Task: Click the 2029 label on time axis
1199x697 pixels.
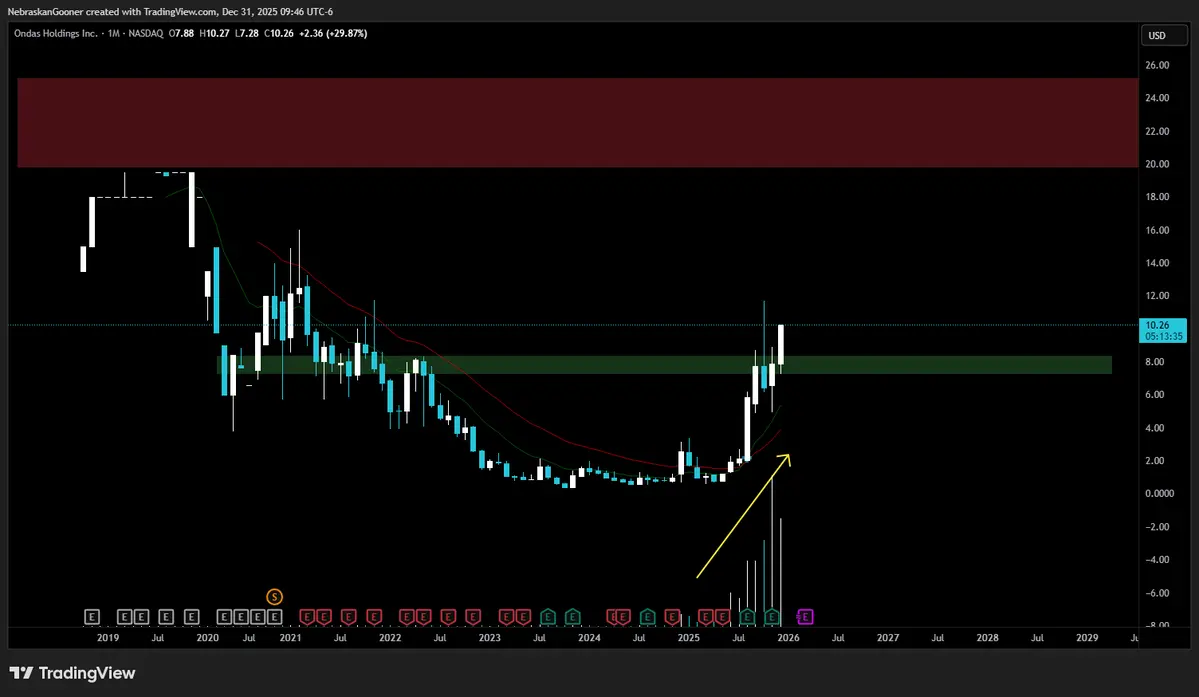Action: pos(1087,637)
